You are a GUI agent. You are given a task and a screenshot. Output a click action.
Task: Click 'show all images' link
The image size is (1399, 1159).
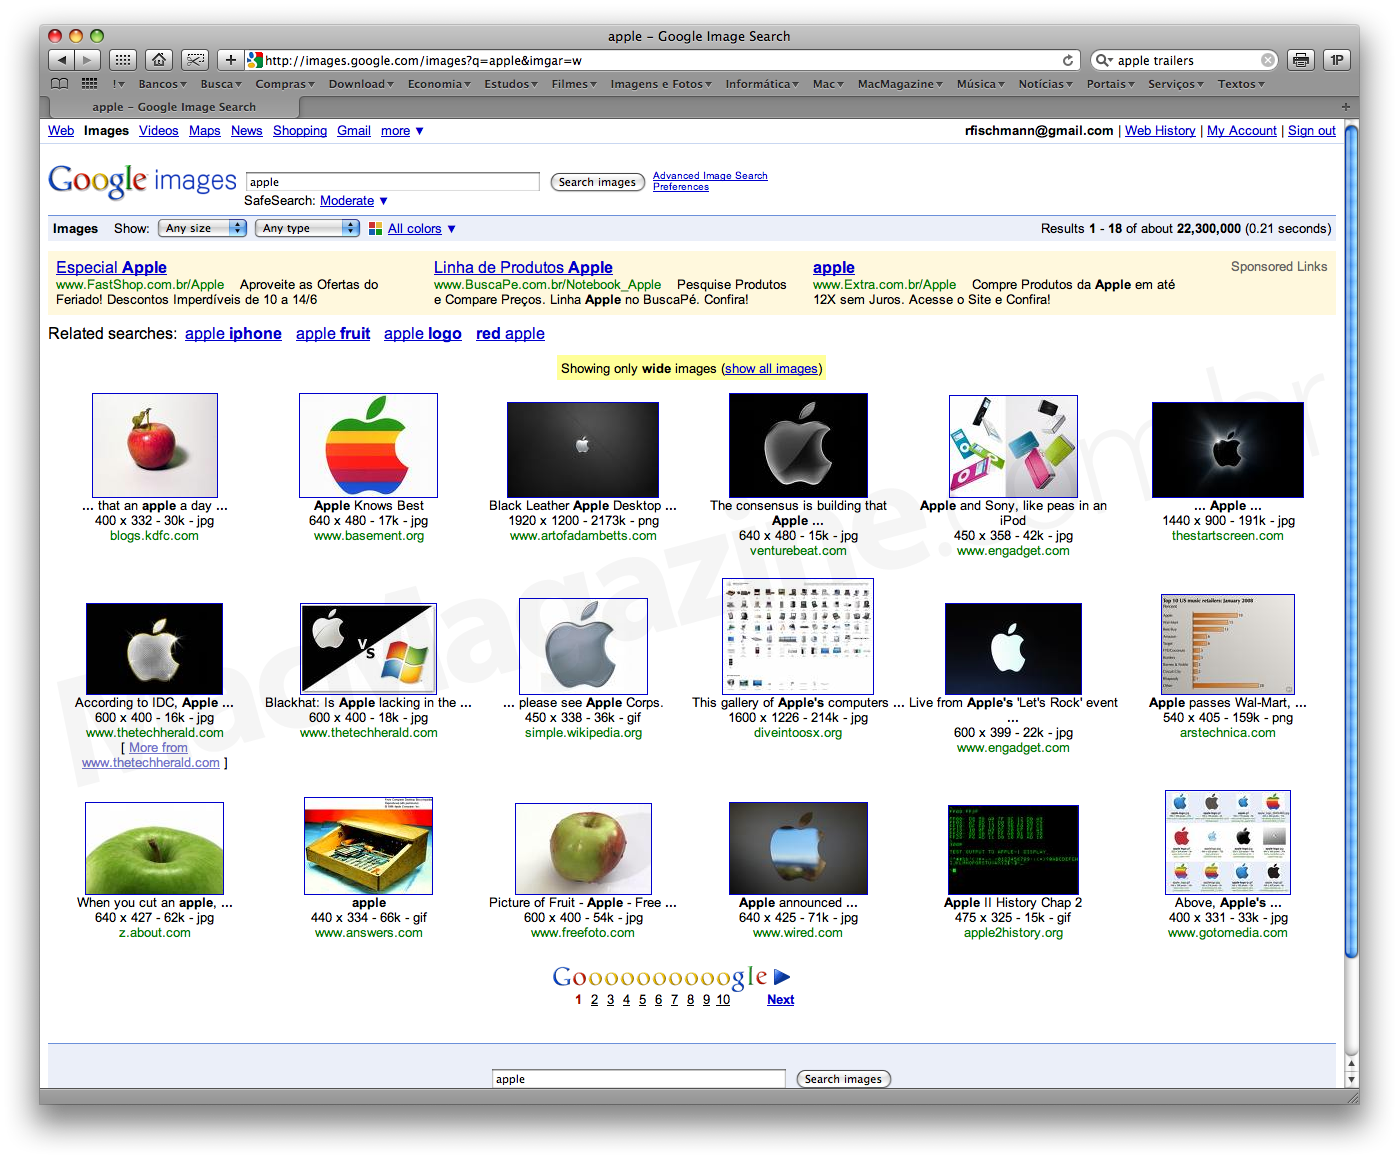coord(771,369)
